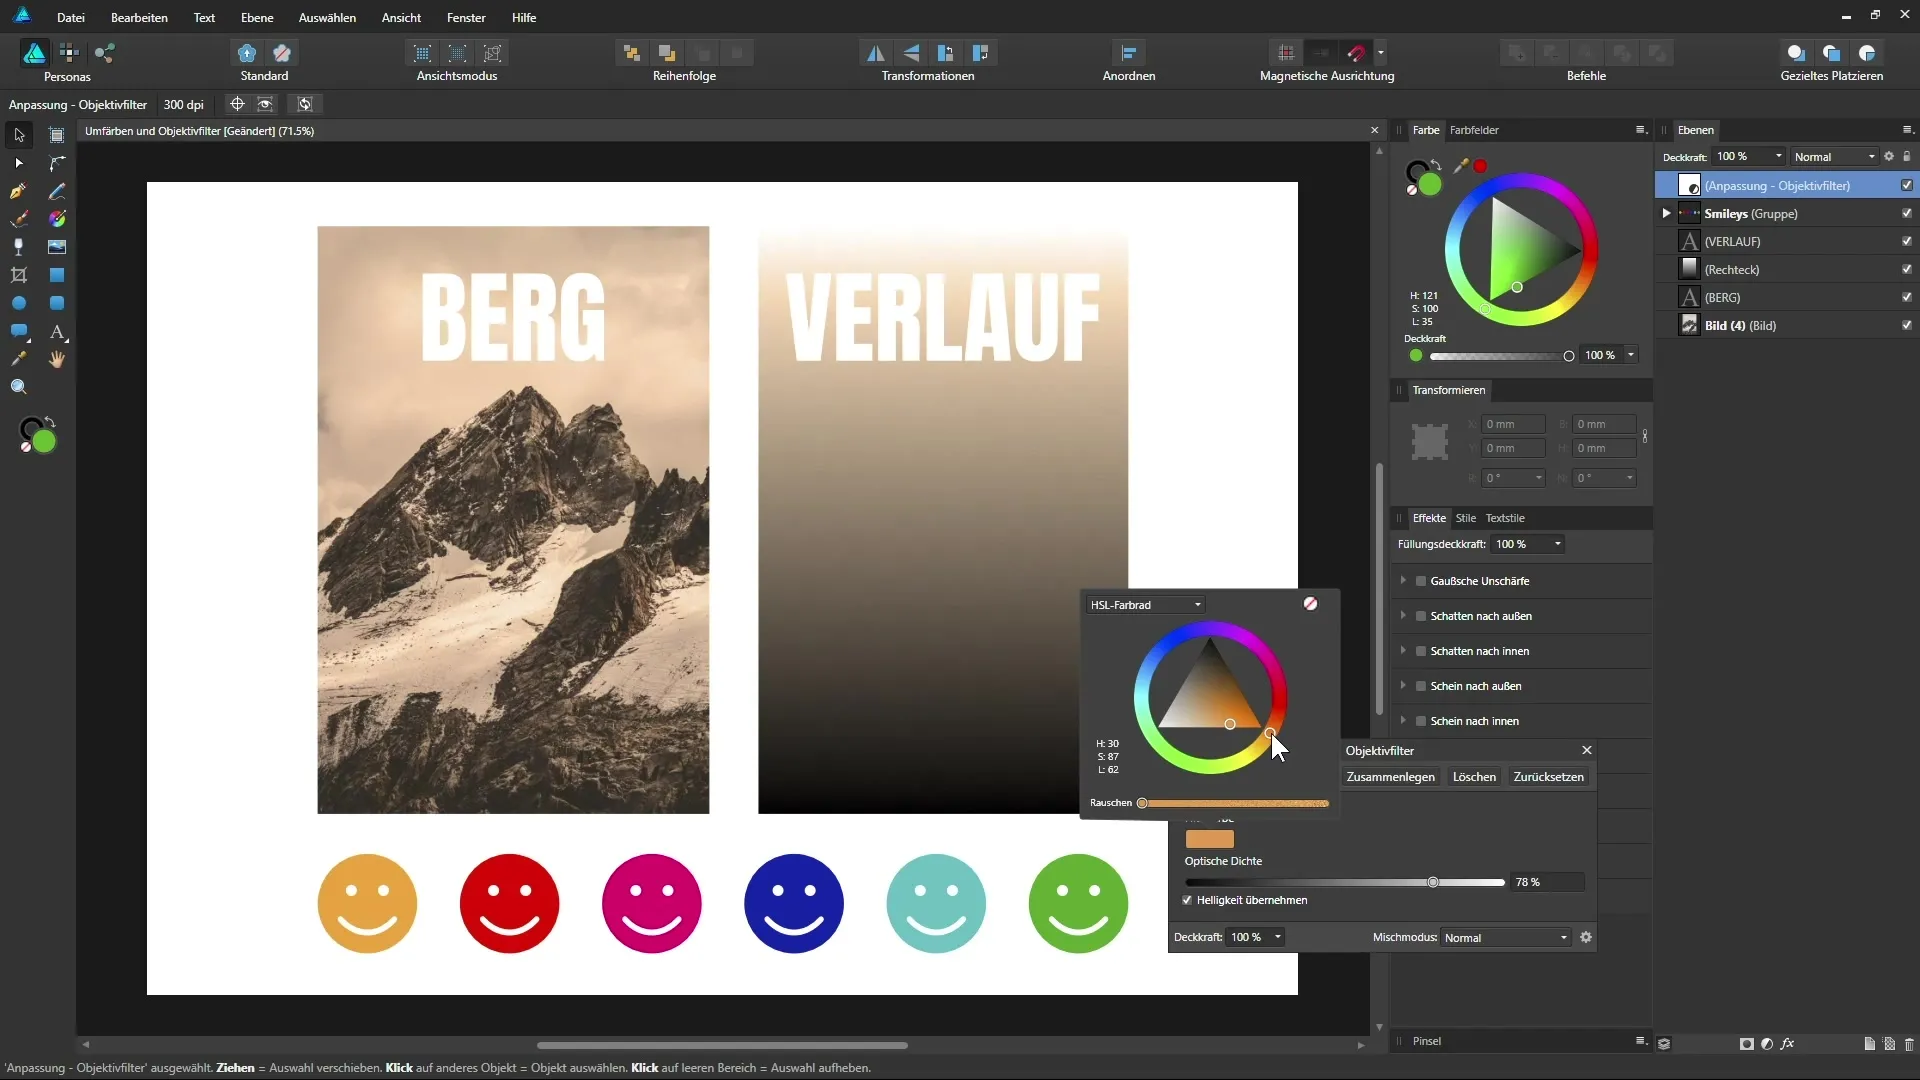
Task: Open the Füllungsdeckkraft percentage dropdown
Action: [x=1557, y=544]
